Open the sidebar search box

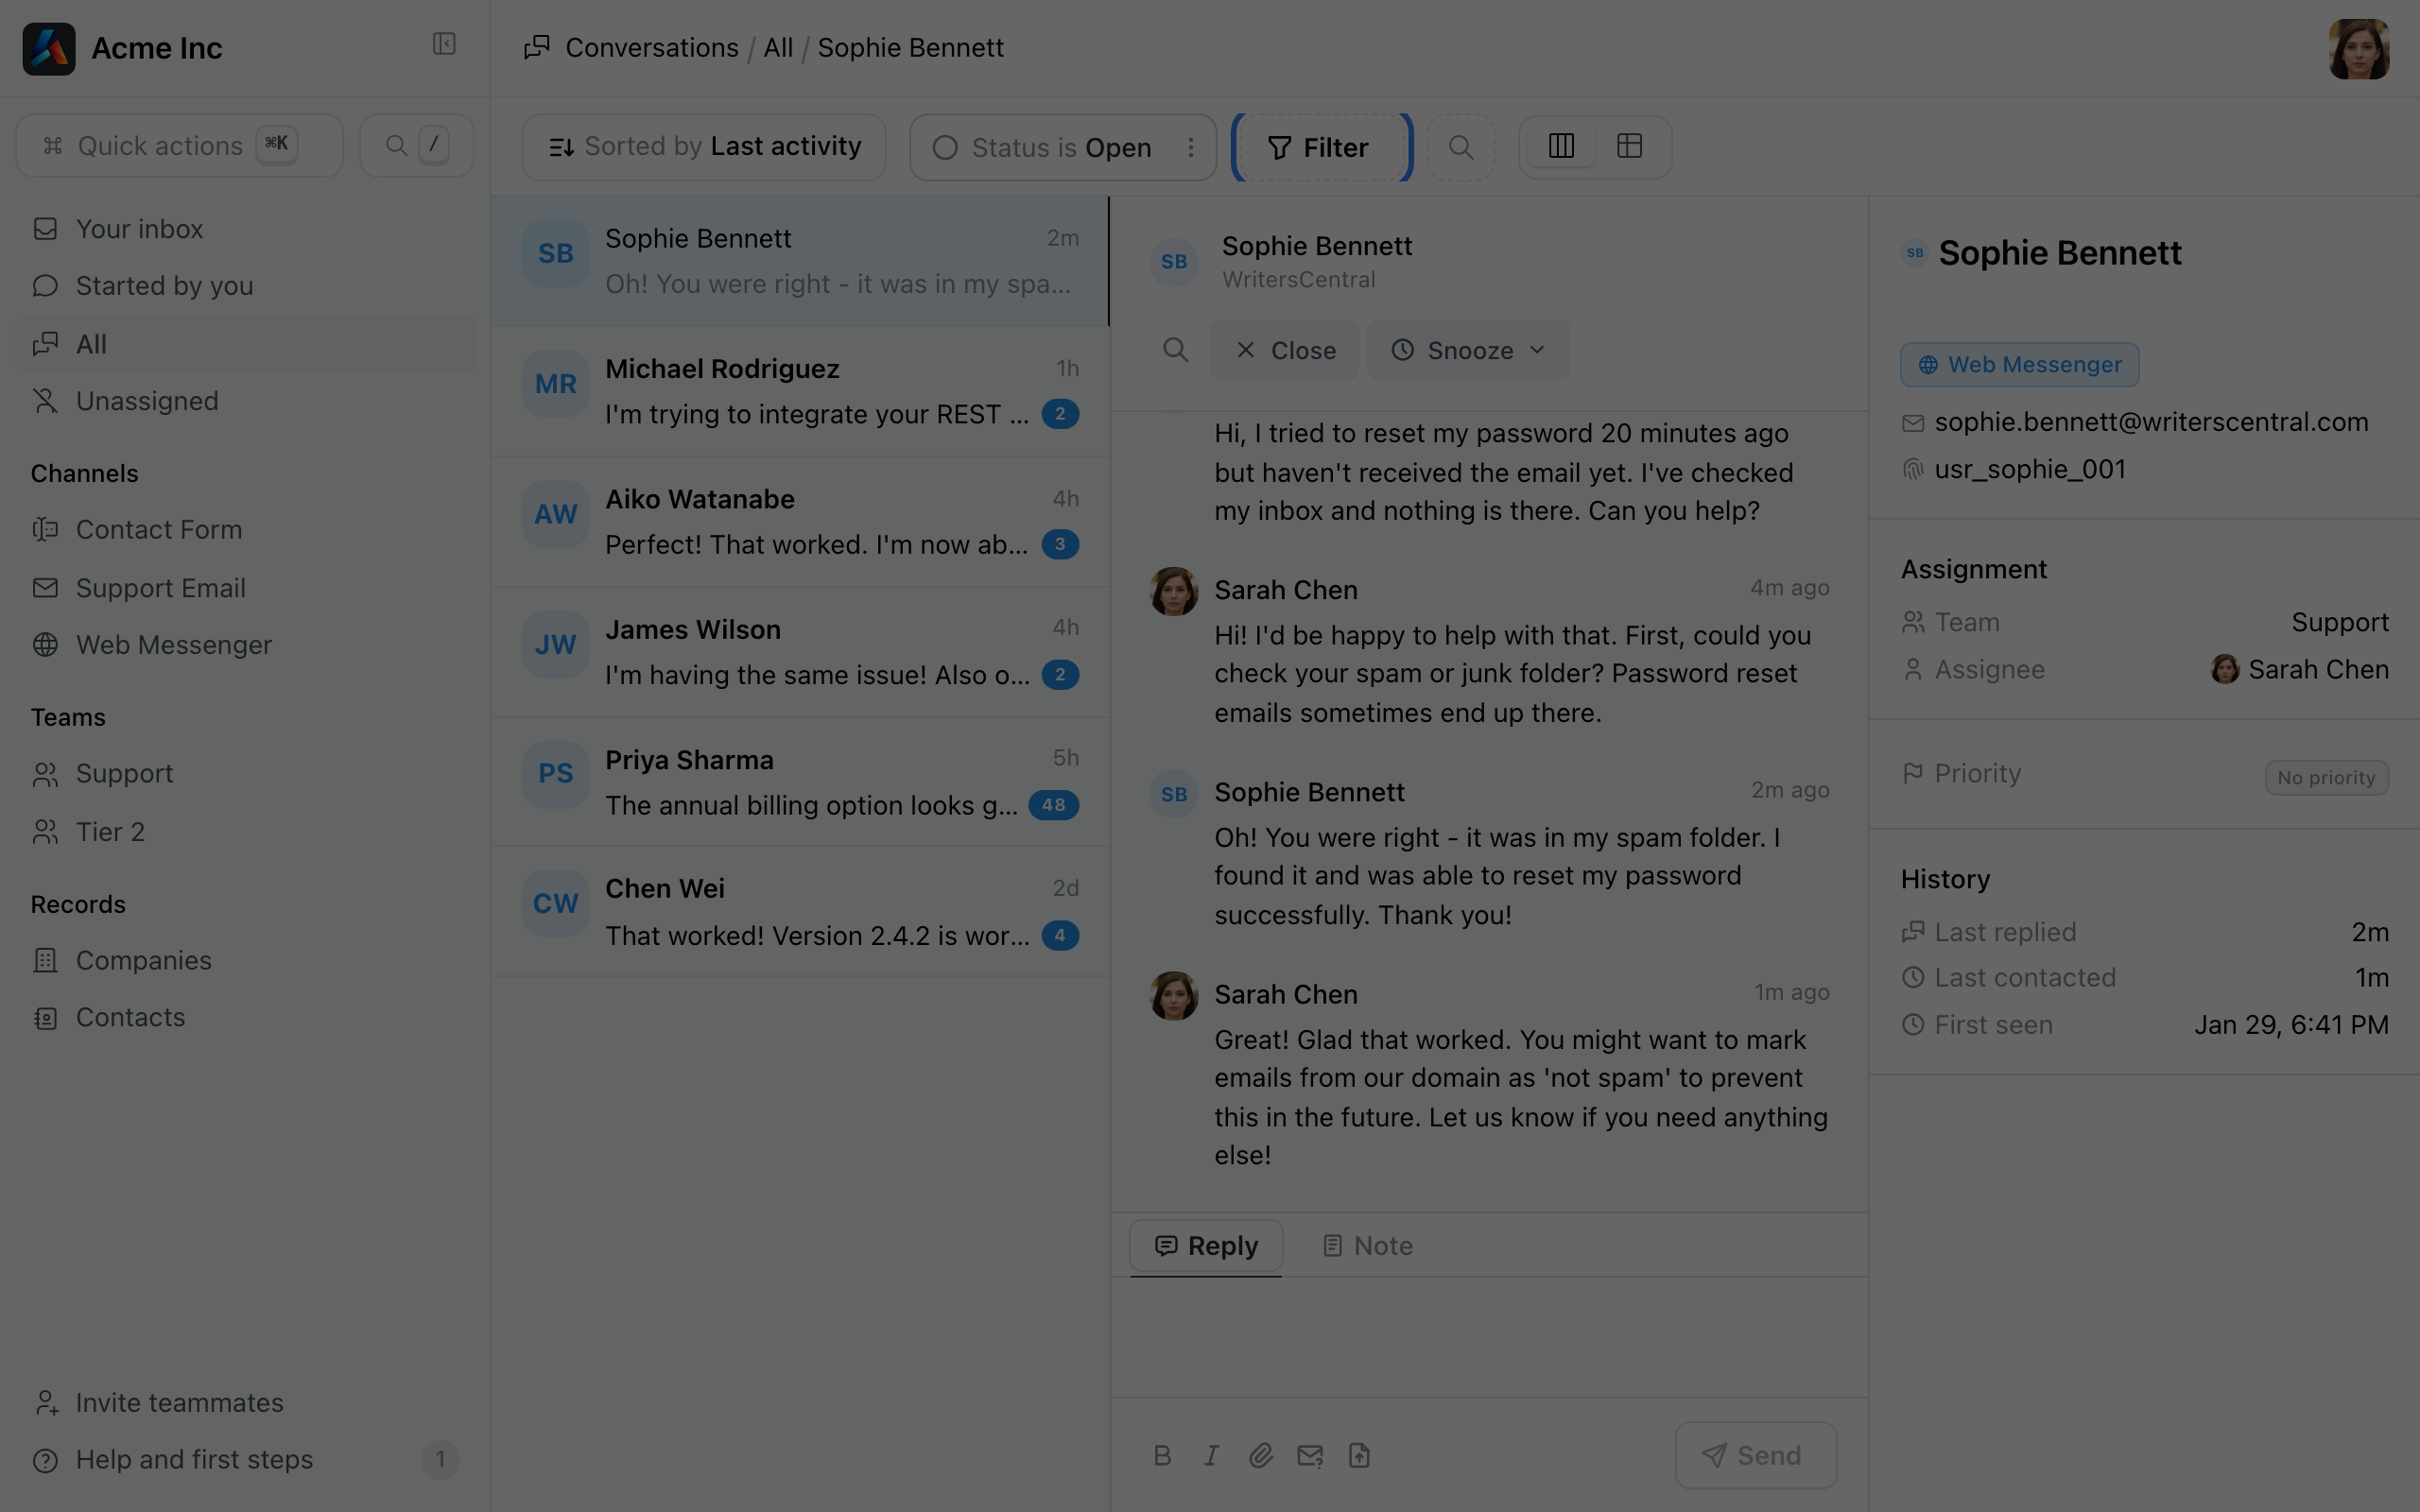(x=417, y=146)
